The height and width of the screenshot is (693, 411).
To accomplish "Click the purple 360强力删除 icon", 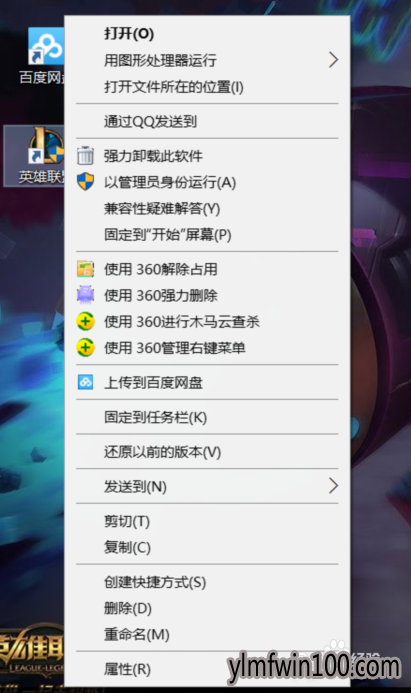I will pyautogui.click(x=85, y=295).
